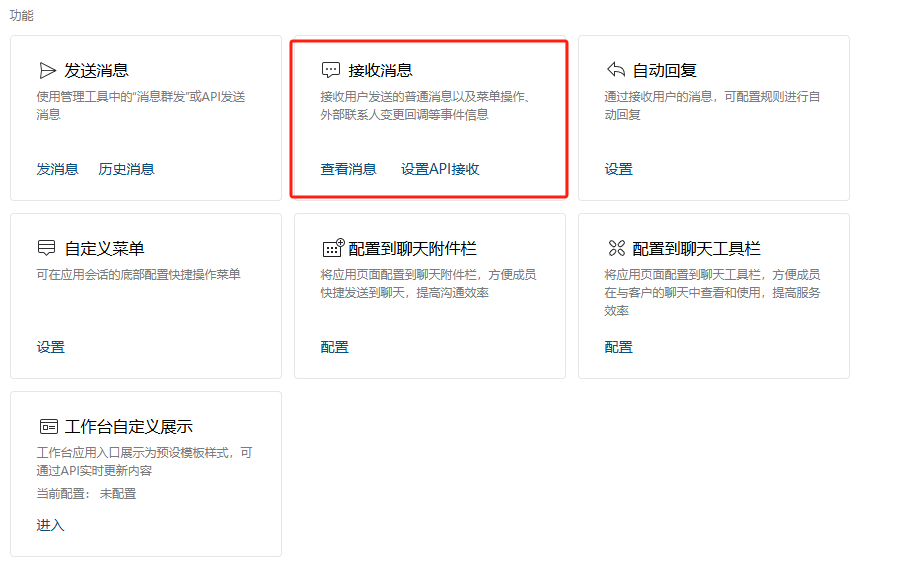The image size is (910, 564).
Task: Select the 发送消息 card title
Action: tap(96, 70)
